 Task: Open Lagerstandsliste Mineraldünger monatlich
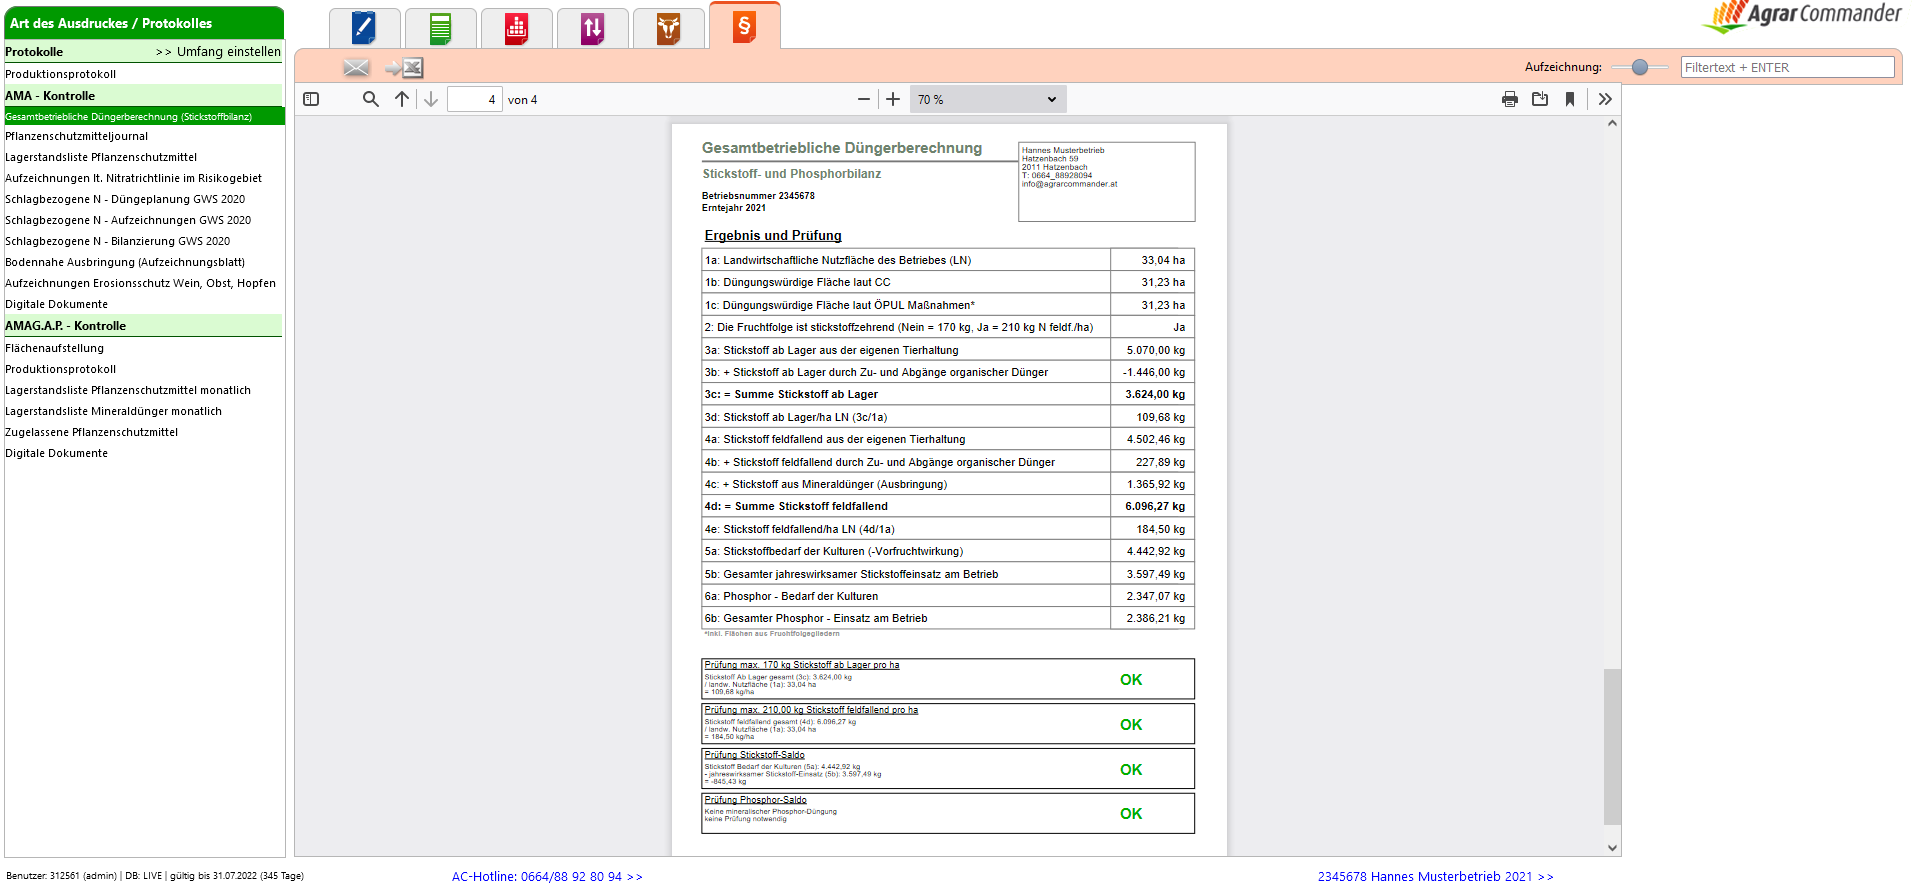pyautogui.click(x=113, y=411)
